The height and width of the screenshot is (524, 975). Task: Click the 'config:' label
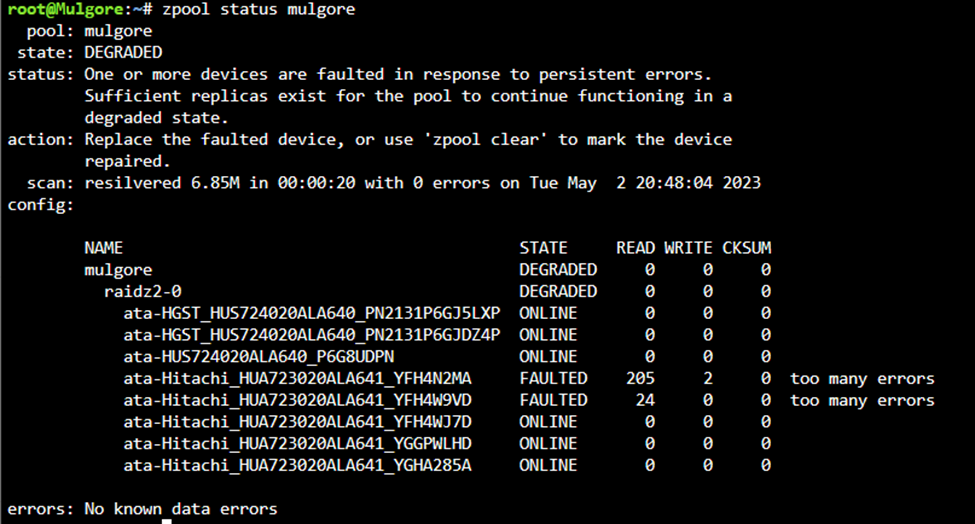(x=40, y=205)
